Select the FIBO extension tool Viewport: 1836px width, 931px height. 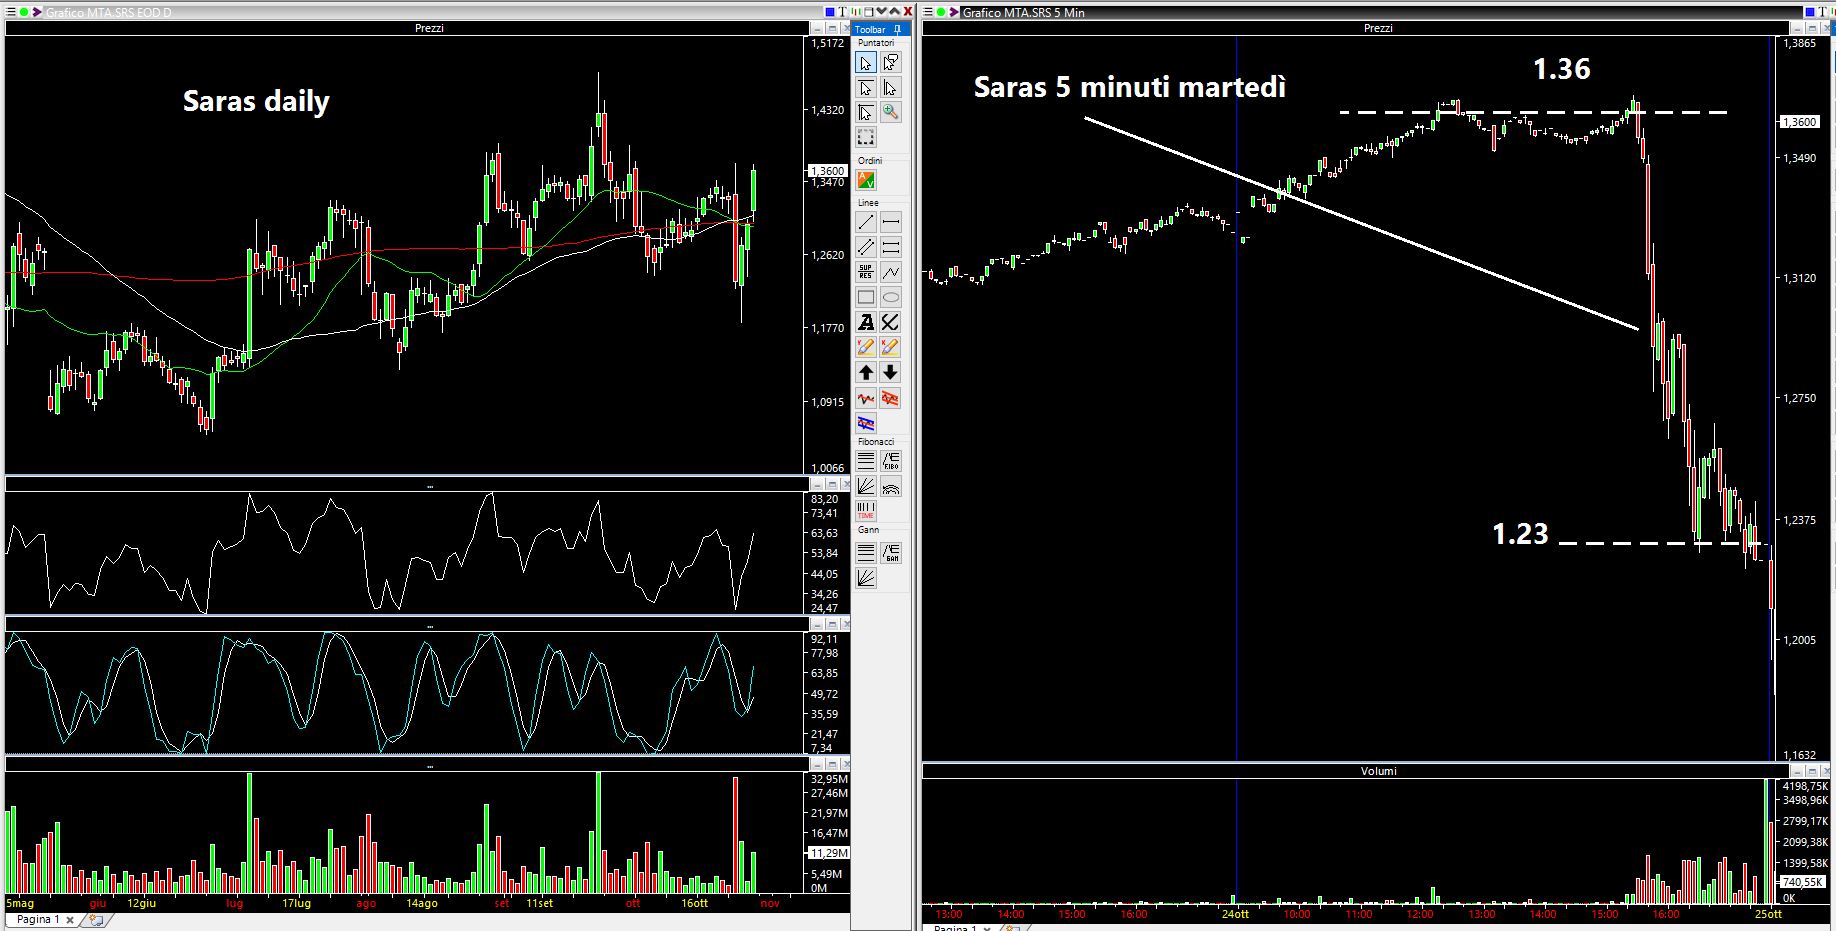click(x=890, y=461)
